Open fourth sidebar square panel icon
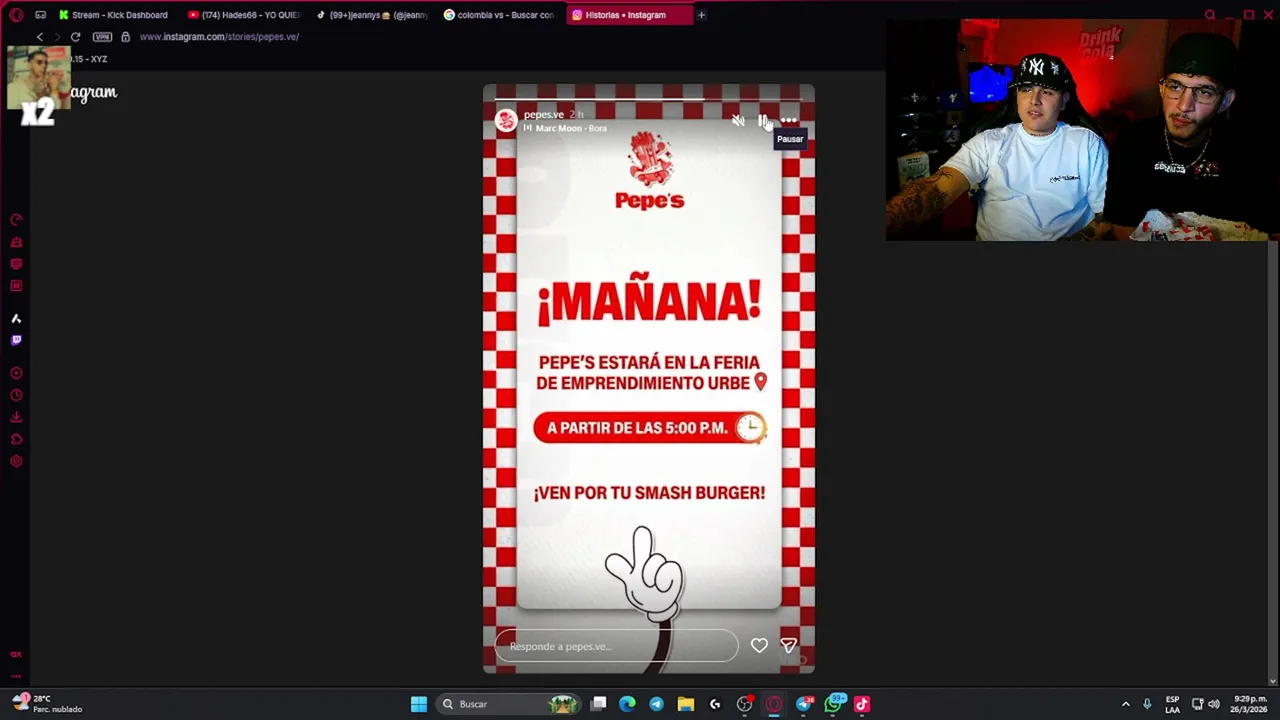The height and width of the screenshot is (720, 1280). point(16,286)
